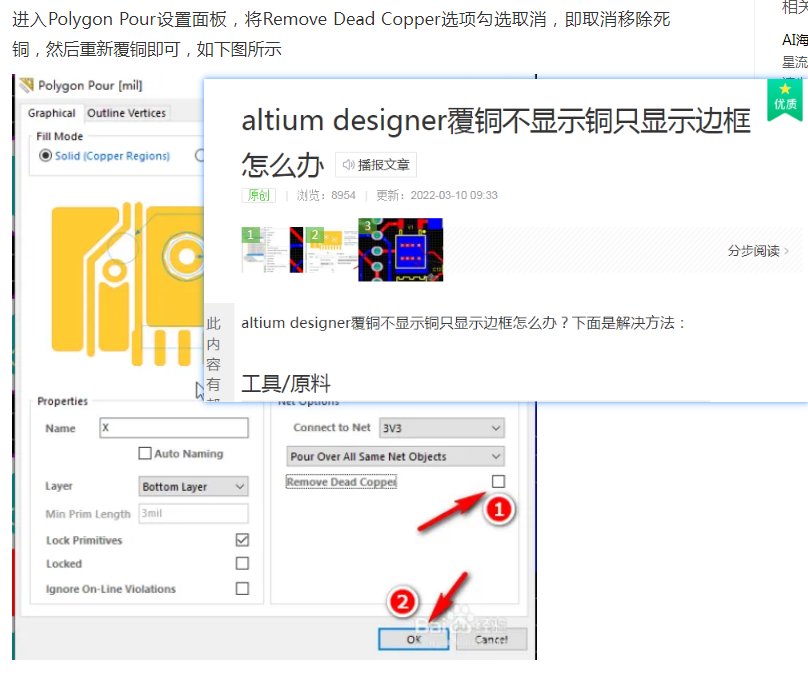The image size is (808, 675).
Task: Select Solid (Copper Regions) fill mode
Action: tap(45, 155)
